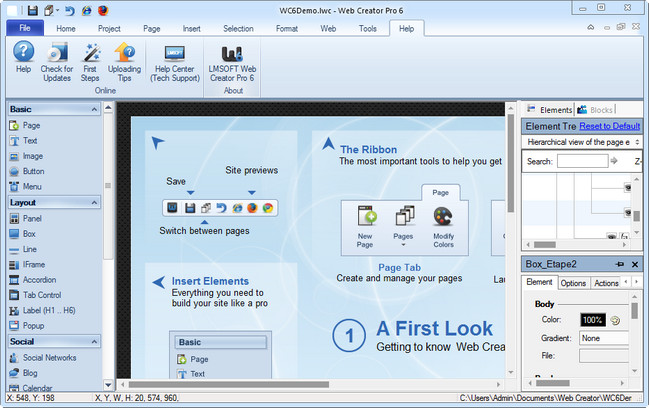
Task: Click Reset to Default link
Action: pyautogui.click(x=610, y=126)
